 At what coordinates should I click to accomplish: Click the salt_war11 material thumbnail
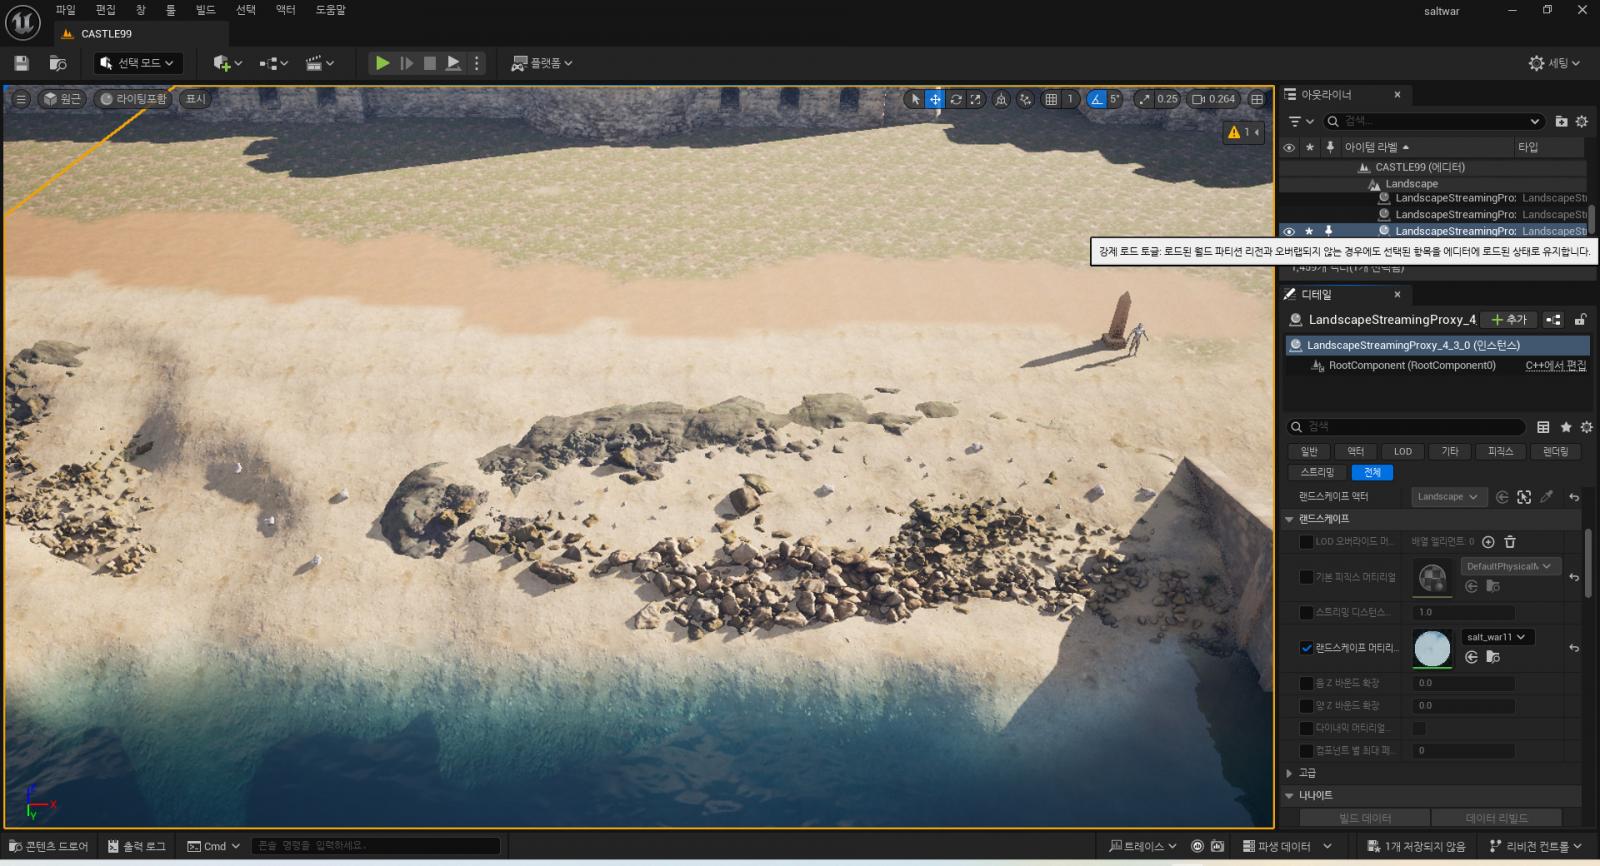1432,648
